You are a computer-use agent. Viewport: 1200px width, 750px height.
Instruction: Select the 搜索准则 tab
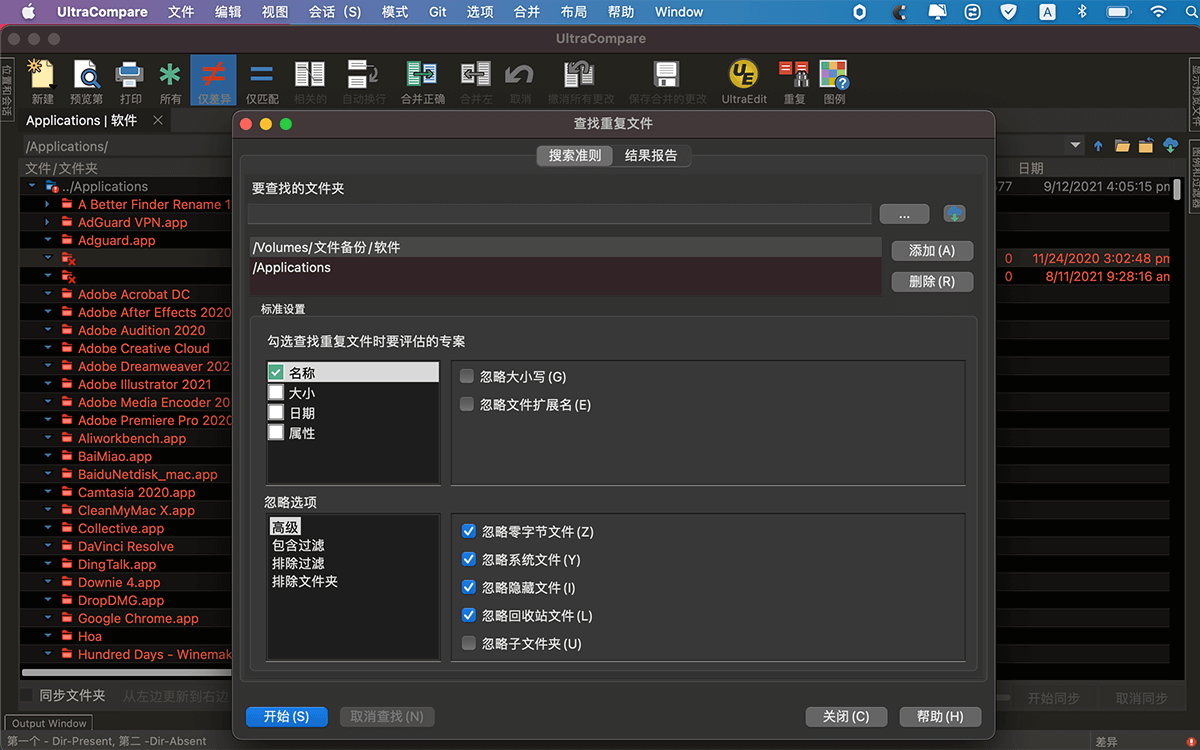575,156
